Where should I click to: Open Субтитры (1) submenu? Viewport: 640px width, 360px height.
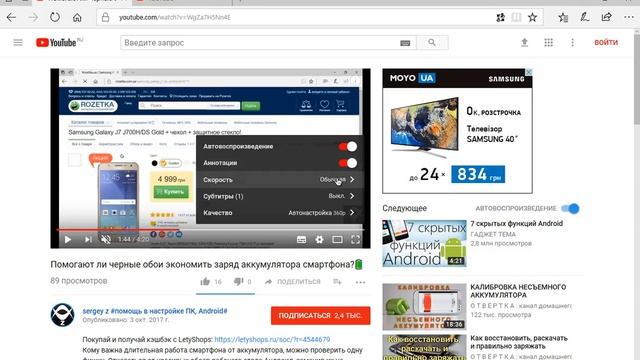(x=279, y=196)
